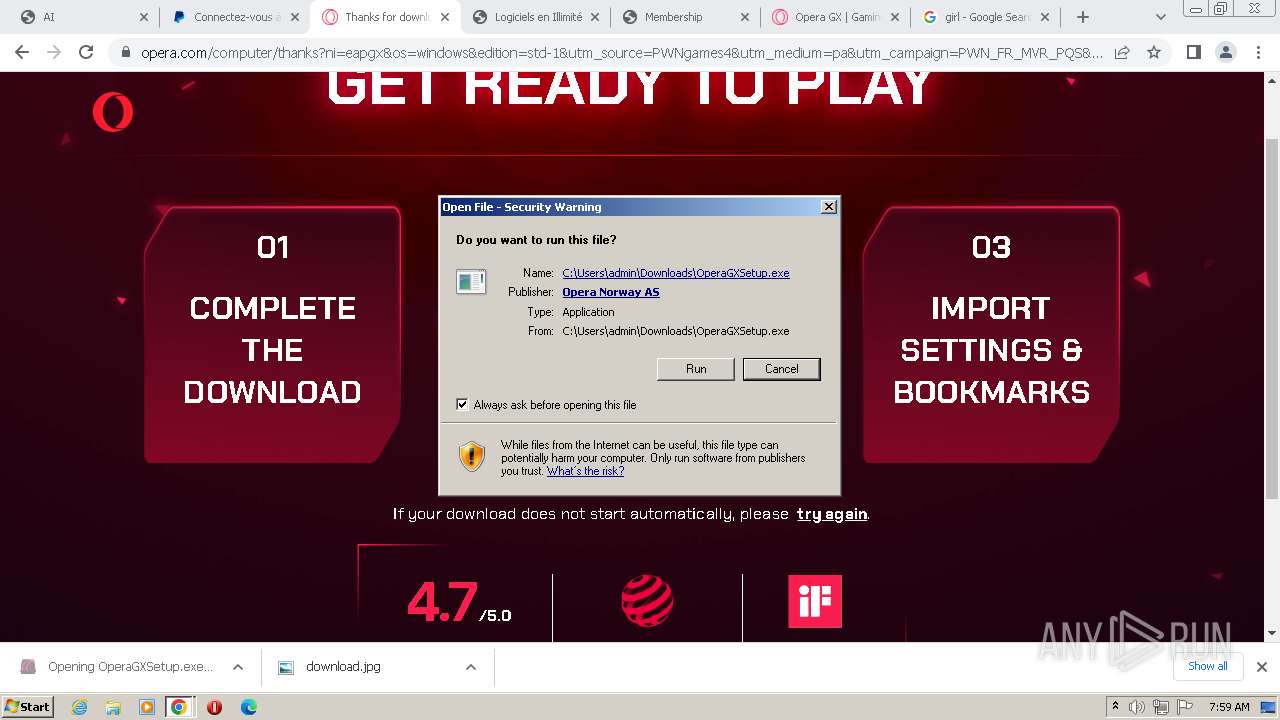Click the 01 Complete the Download card

point(272,334)
